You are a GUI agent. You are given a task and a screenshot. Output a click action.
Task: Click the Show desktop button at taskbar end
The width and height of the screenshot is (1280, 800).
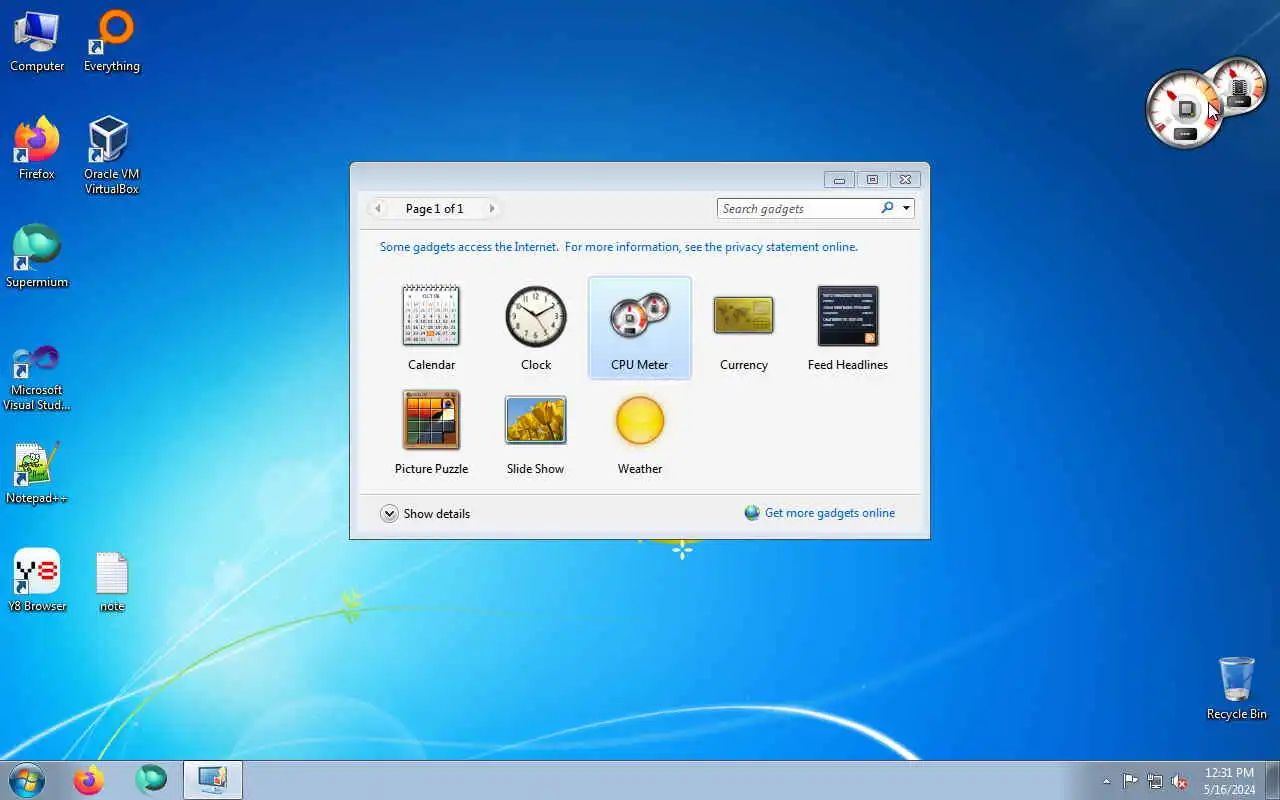[x=1272, y=781]
